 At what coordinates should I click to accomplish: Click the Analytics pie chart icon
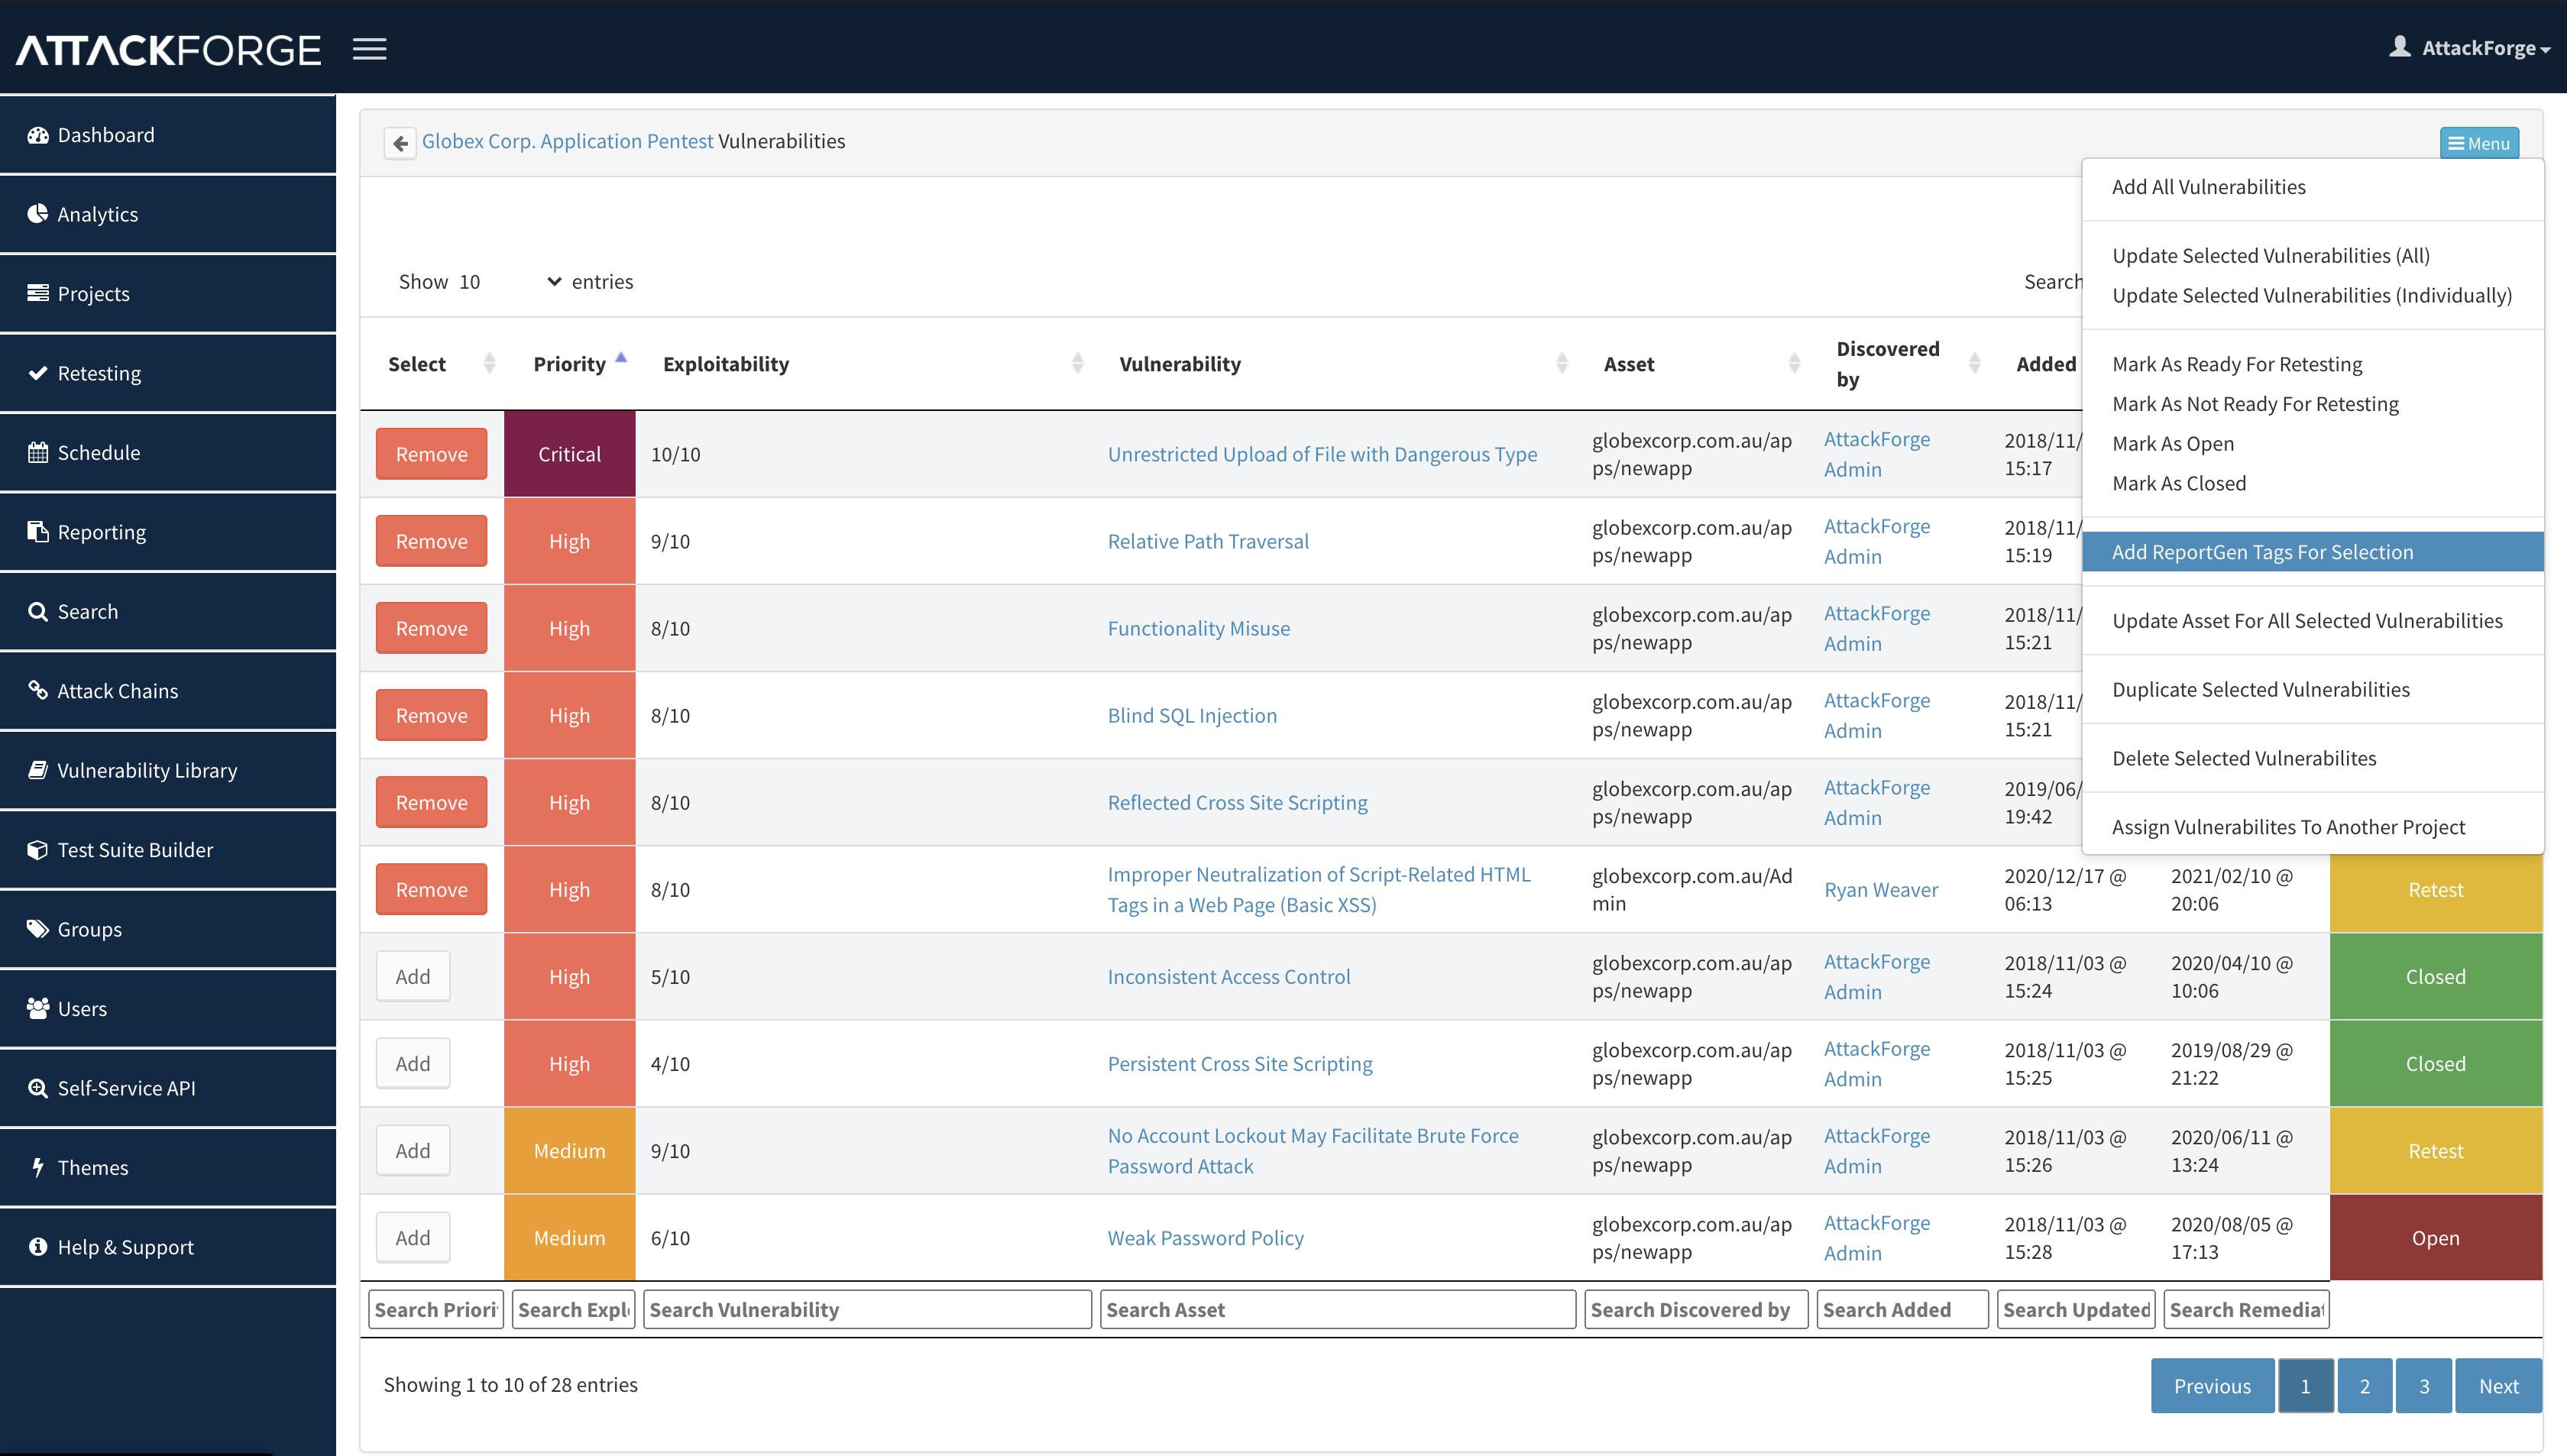point(38,214)
